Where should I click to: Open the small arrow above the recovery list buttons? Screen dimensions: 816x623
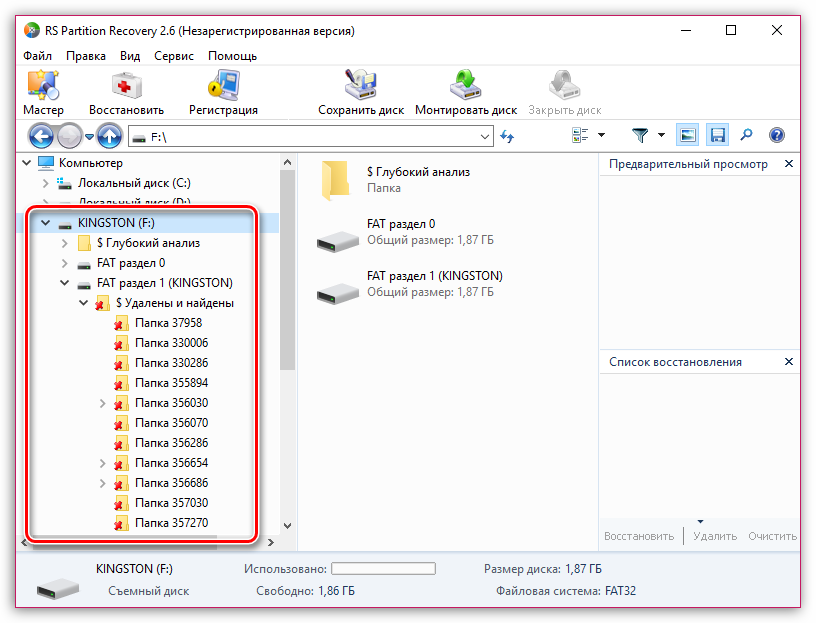coord(700,522)
